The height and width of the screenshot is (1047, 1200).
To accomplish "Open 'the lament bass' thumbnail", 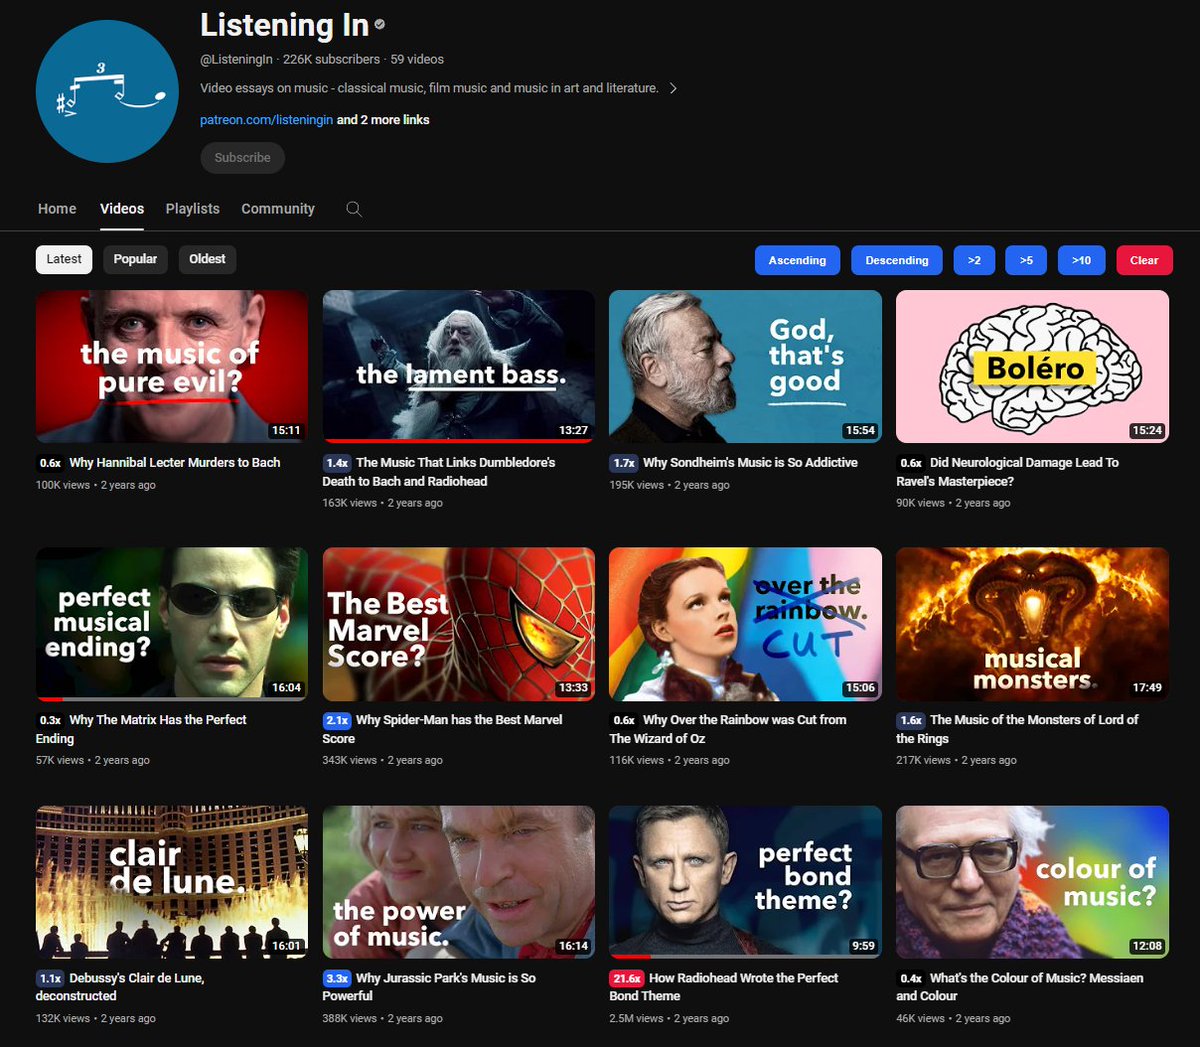I will (x=458, y=366).
